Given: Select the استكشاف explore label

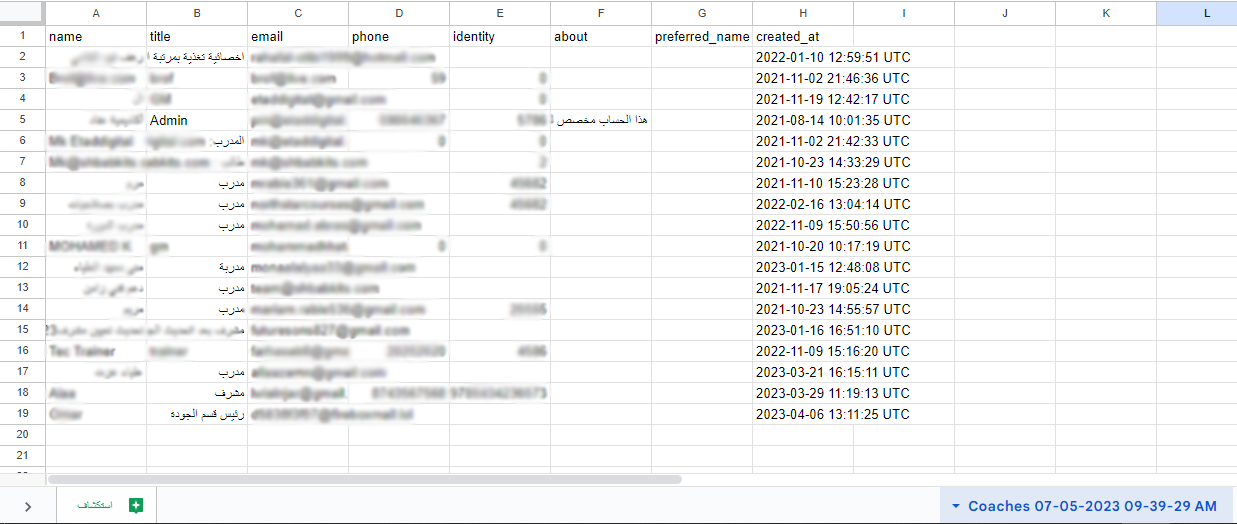Looking at the screenshot, I should pyautogui.click(x=95, y=506).
